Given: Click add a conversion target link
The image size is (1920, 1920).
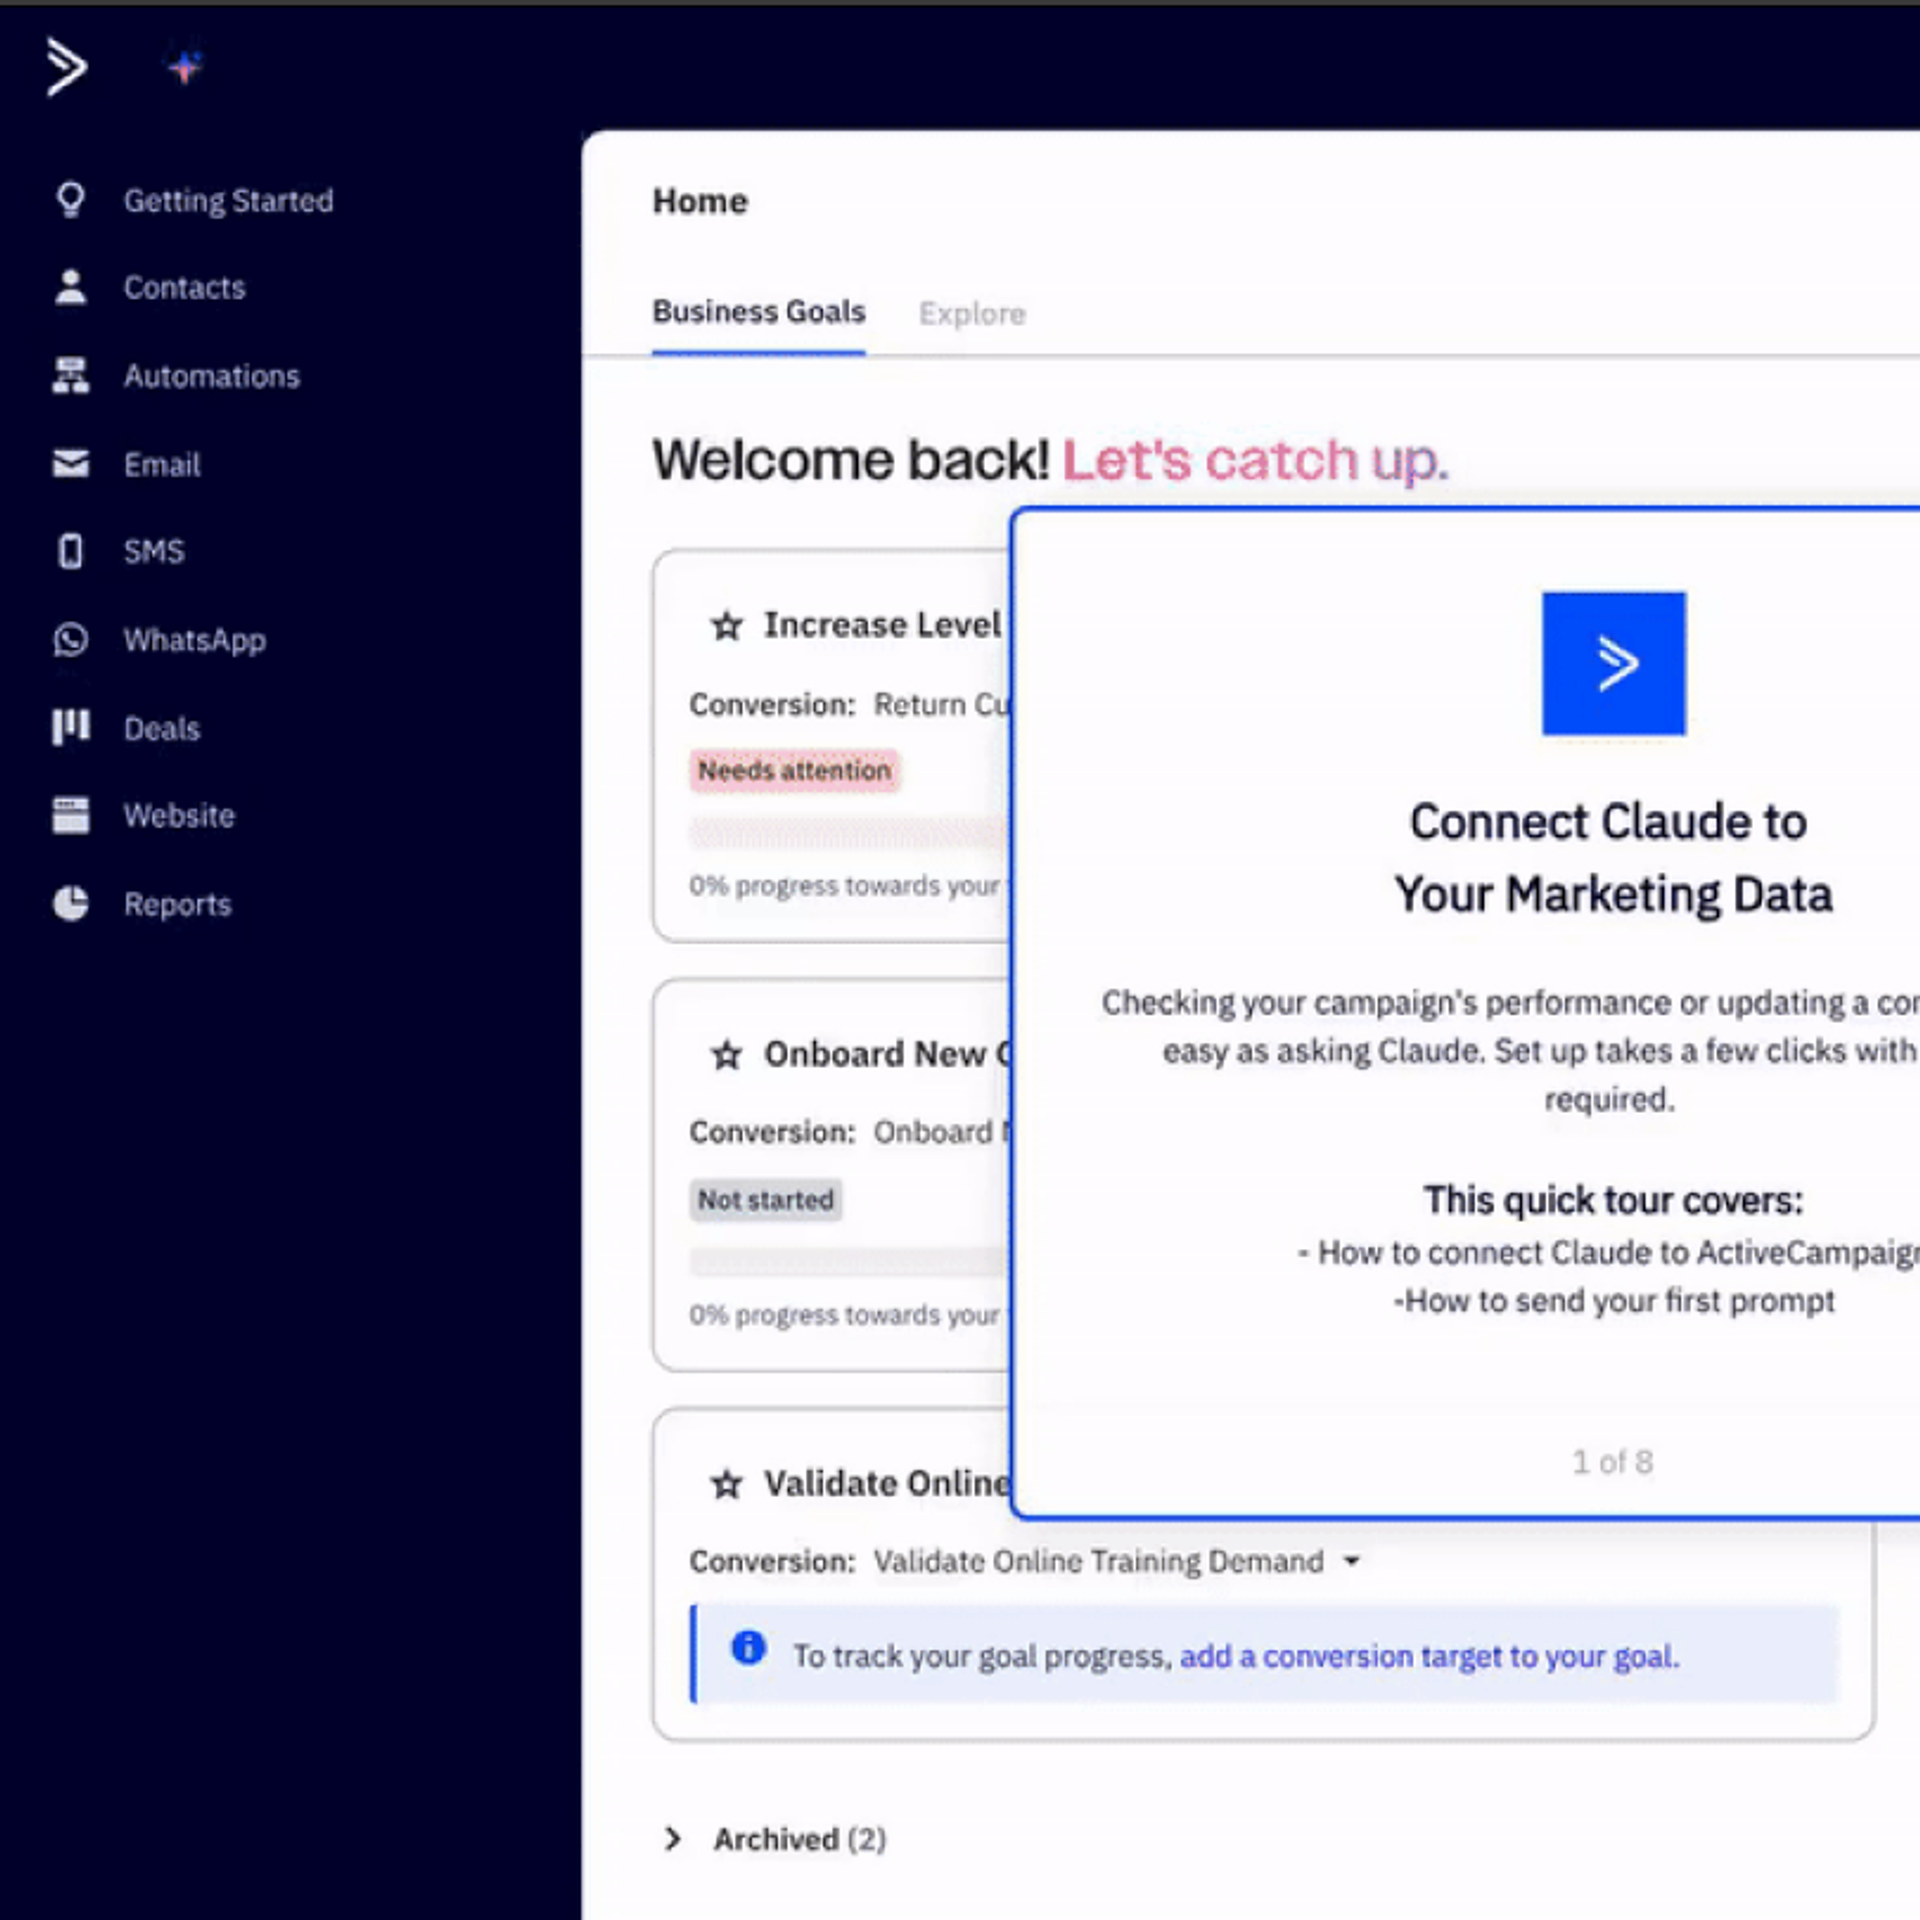Looking at the screenshot, I should point(1428,1657).
